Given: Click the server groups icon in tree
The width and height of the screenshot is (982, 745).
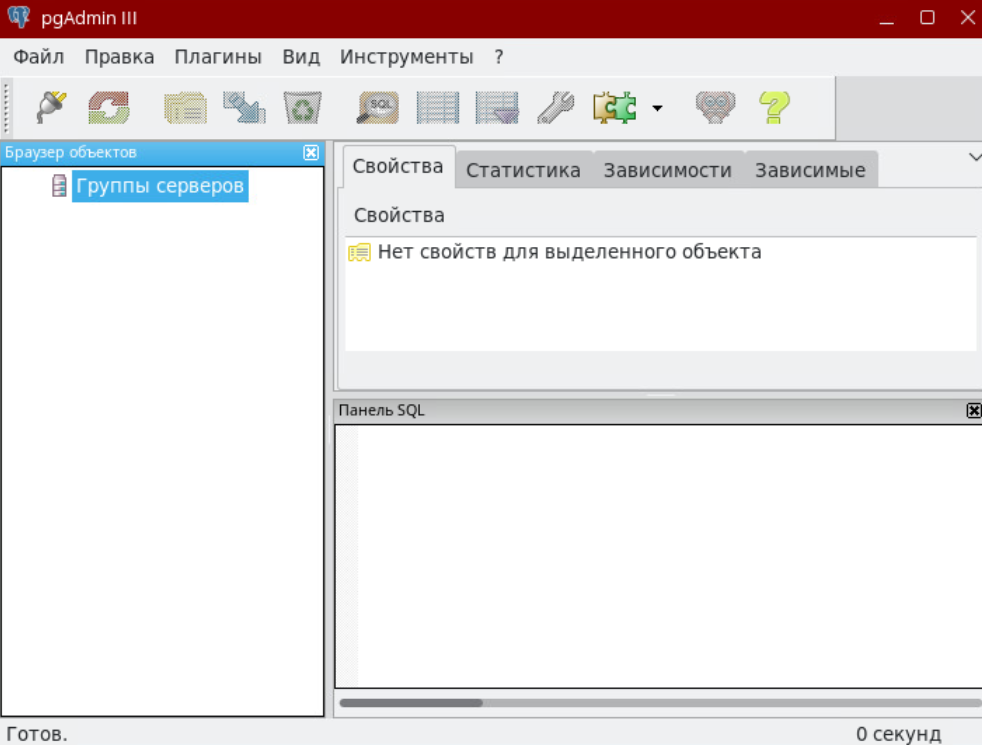Looking at the screenshot, I should pyautogui.click(x=59, y=186).
